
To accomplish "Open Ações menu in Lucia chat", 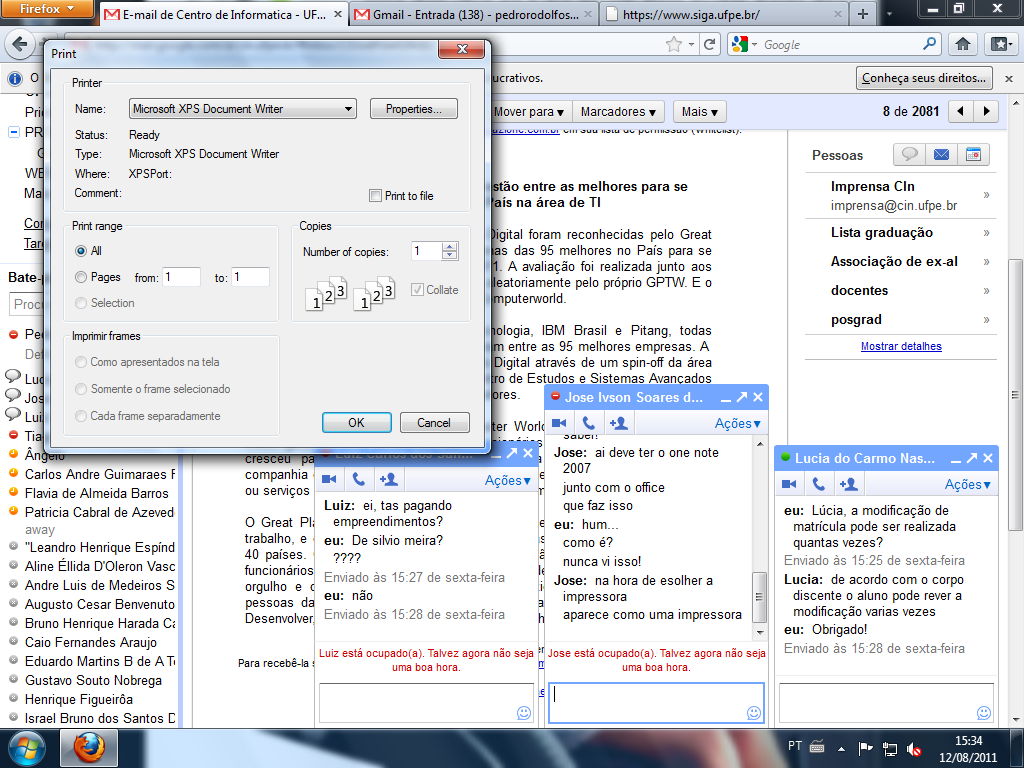I will [x=967, y=484].
